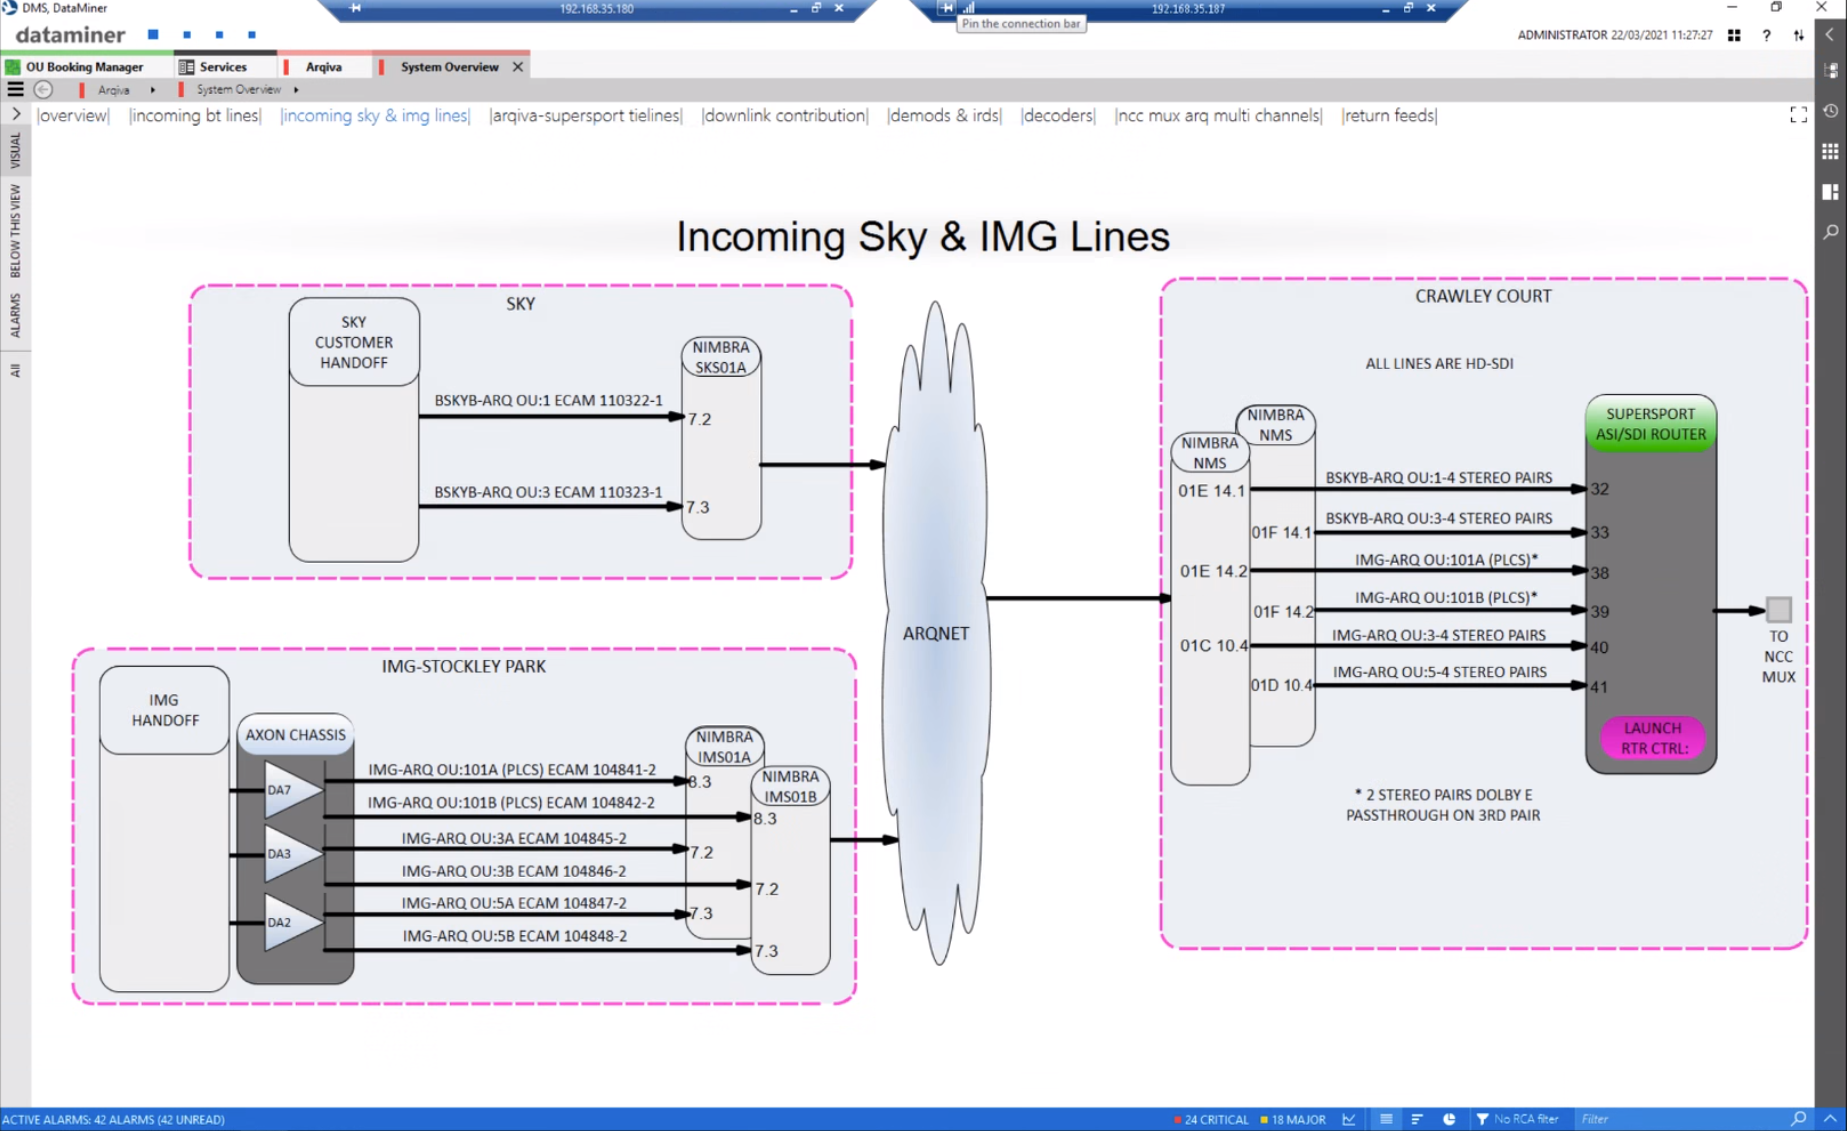Open the search icon in right sidebar
The height and width of the screenshot is (1131, 1847).
[1830, 232]
